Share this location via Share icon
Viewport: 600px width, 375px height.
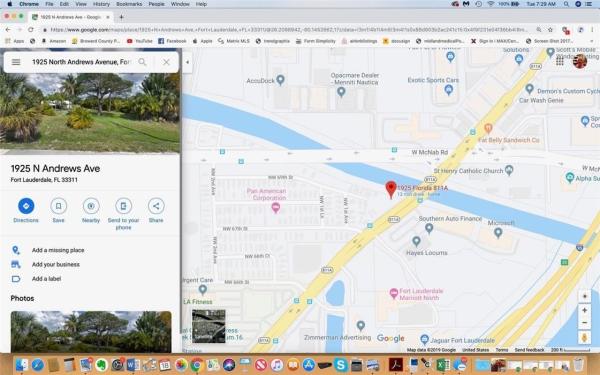point(156,206)
